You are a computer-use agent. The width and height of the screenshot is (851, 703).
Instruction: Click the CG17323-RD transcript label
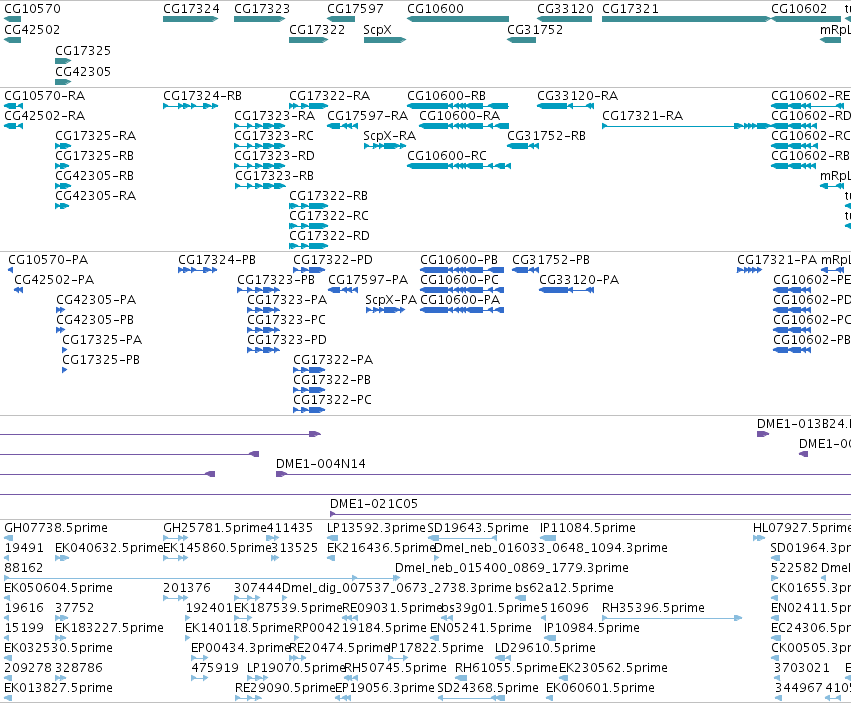click(274, 156)
